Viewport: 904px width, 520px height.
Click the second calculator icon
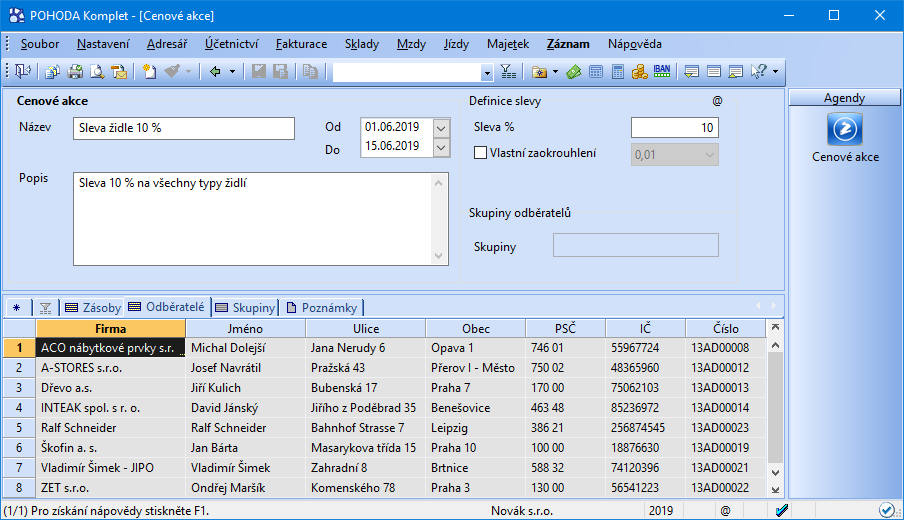[617, 71]
